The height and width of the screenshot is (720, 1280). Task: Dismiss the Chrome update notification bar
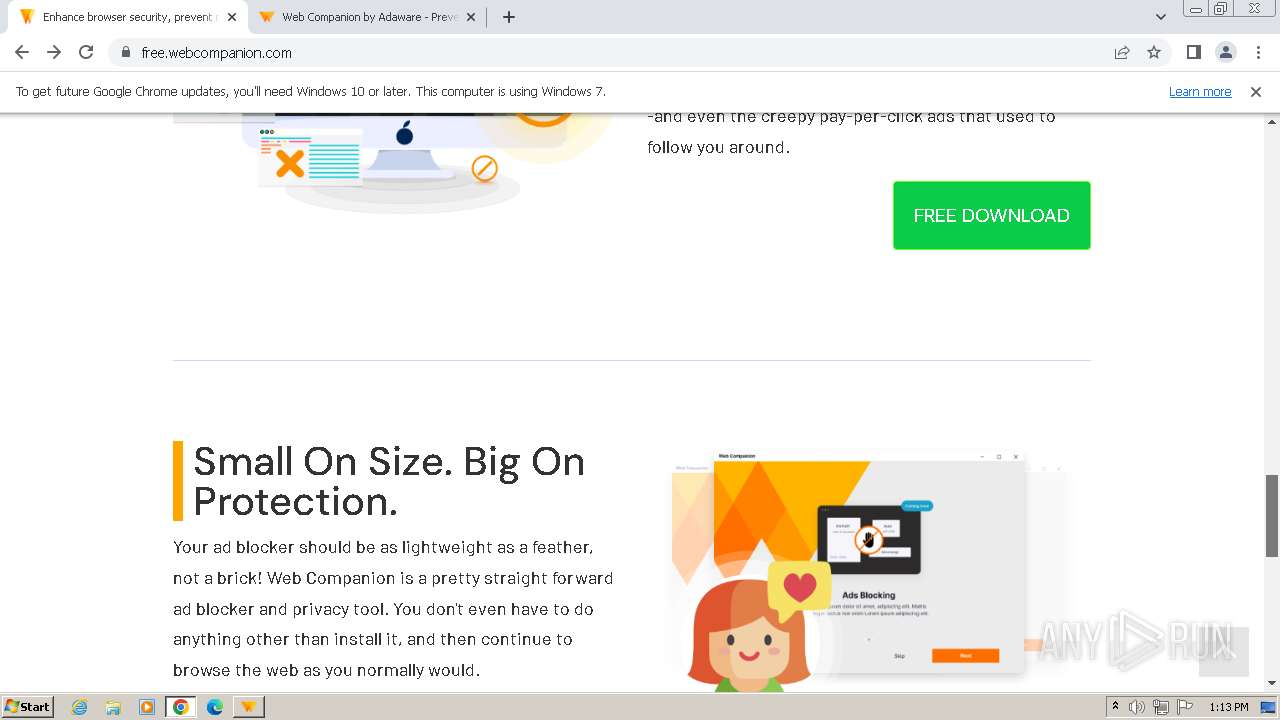tap(1255, 91)
